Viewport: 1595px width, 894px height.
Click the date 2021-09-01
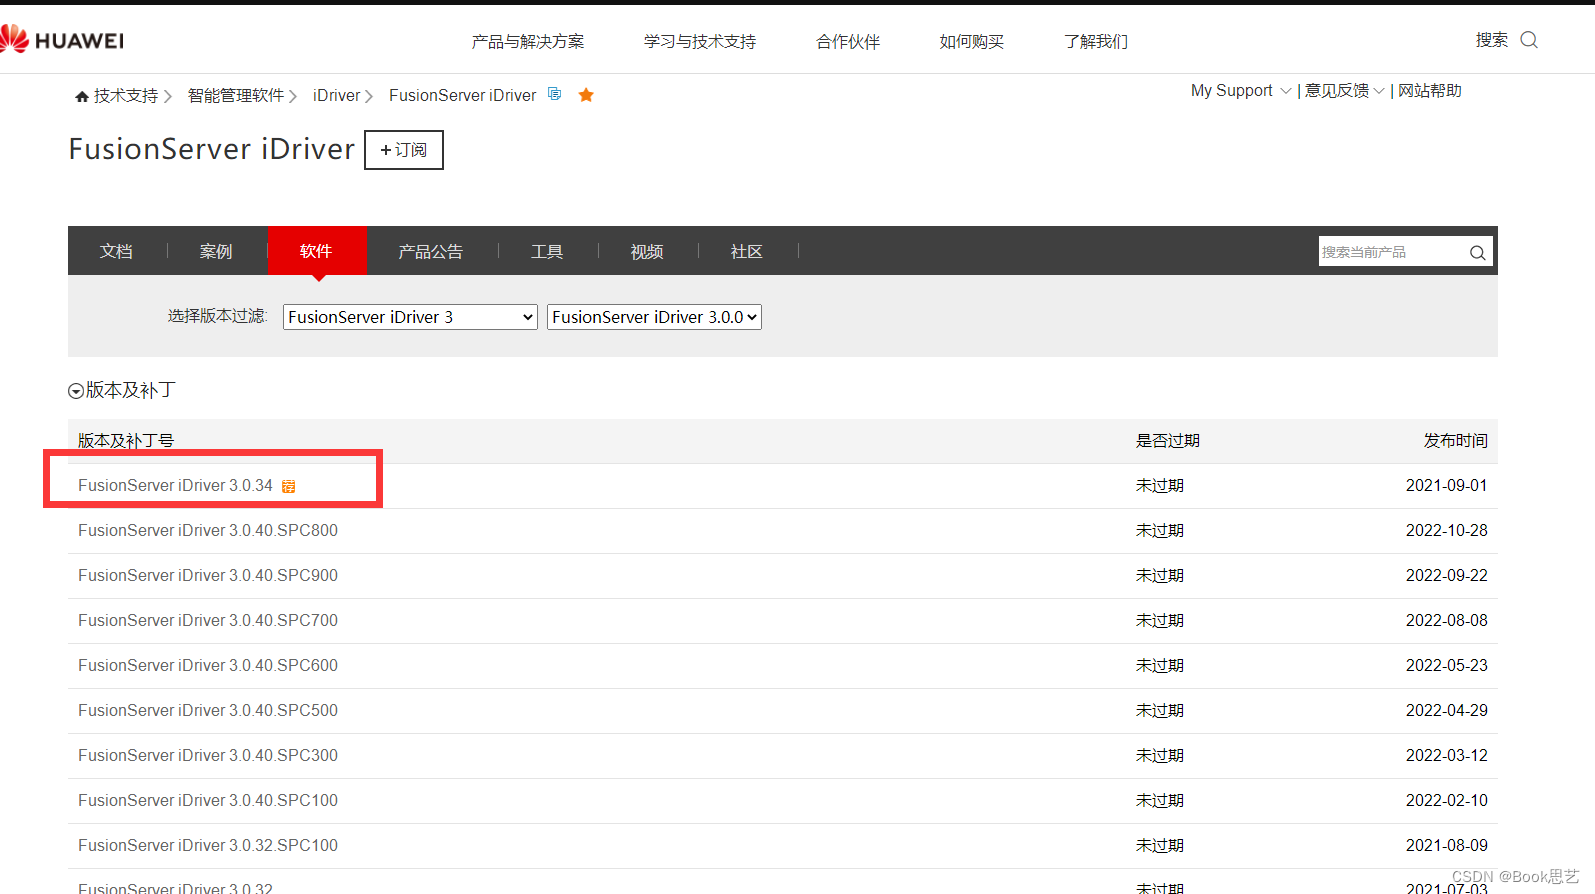[x=1447, y=486]
